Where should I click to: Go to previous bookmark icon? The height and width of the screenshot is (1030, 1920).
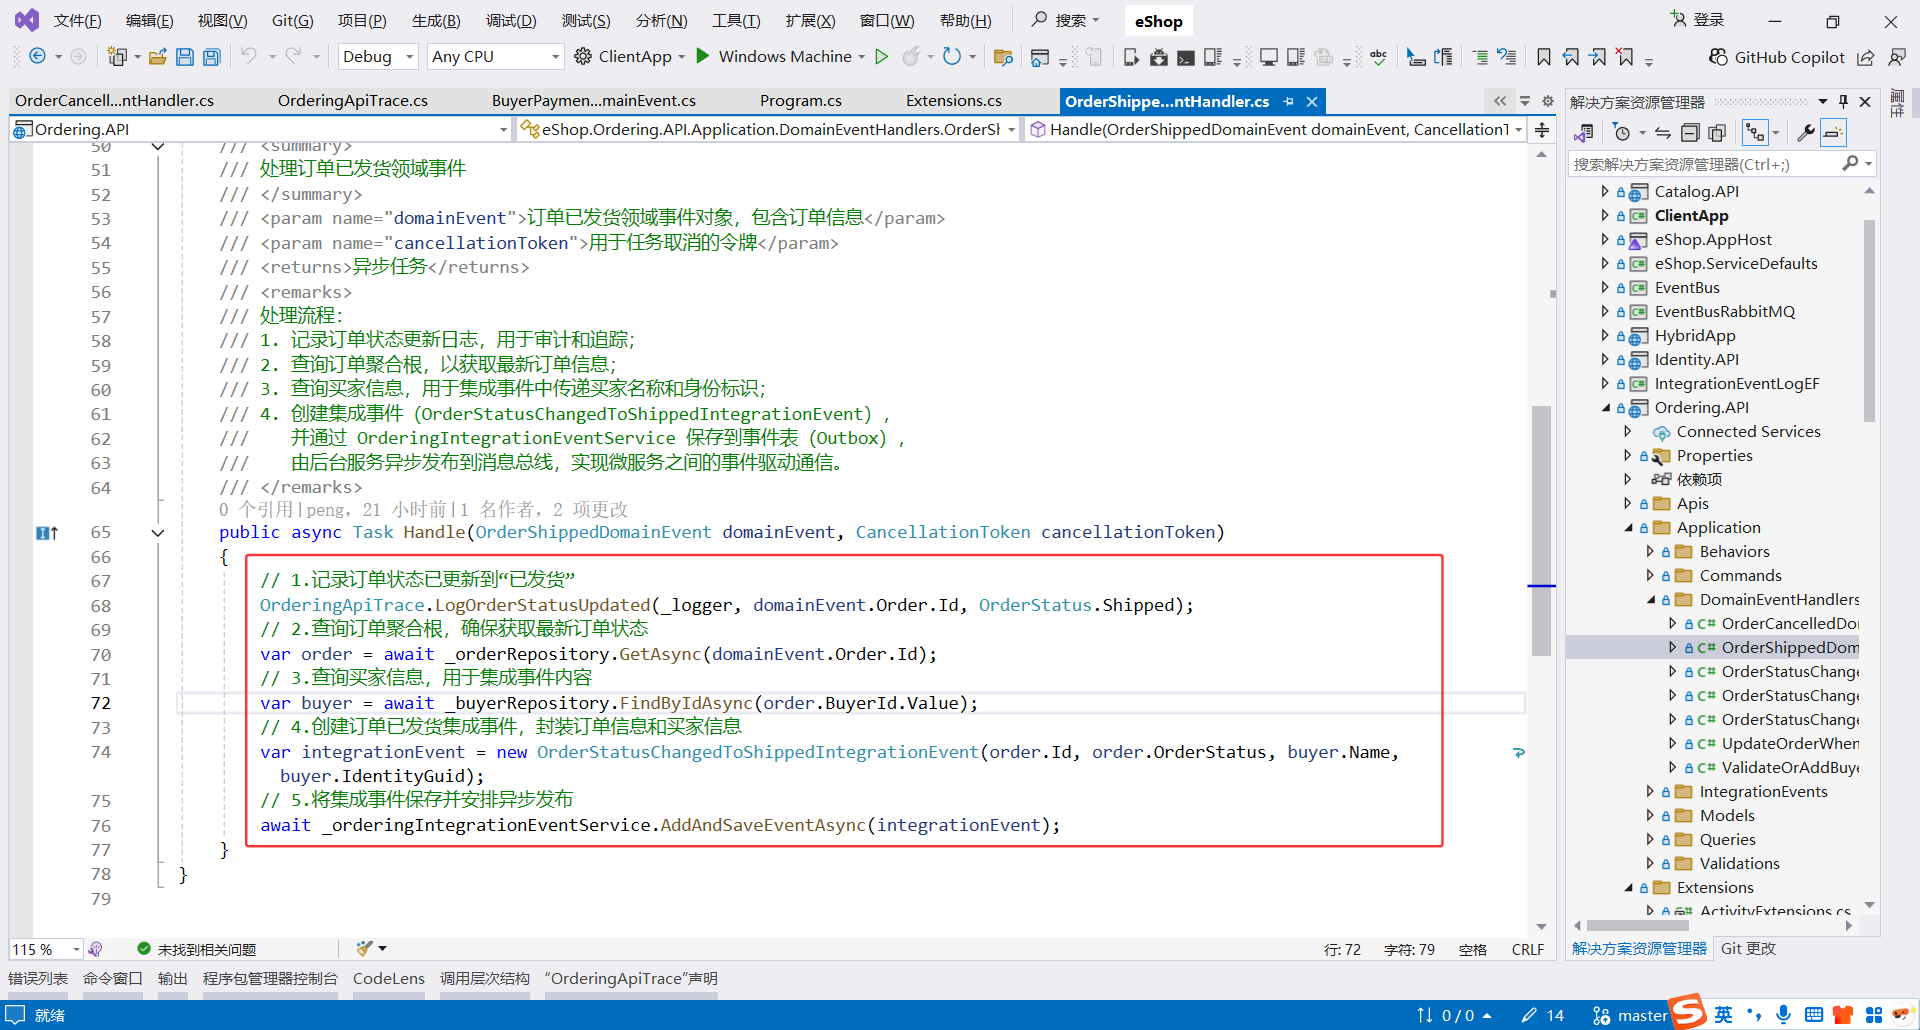tap(1571, 57)
